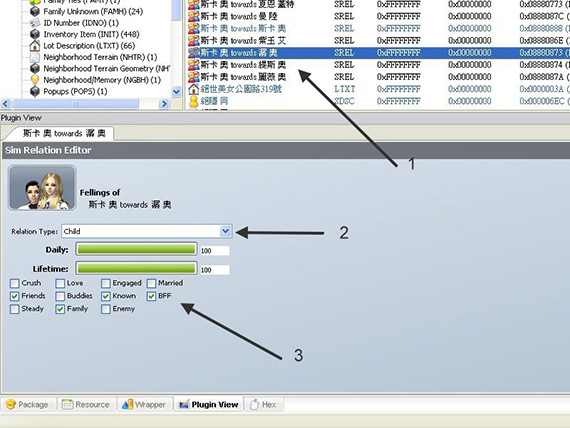Image resolution: width=570 pixels, height=428 pixels.
Task: Select ID Number (IDNO) (1) tree item
Action: [x=81, y=23]
